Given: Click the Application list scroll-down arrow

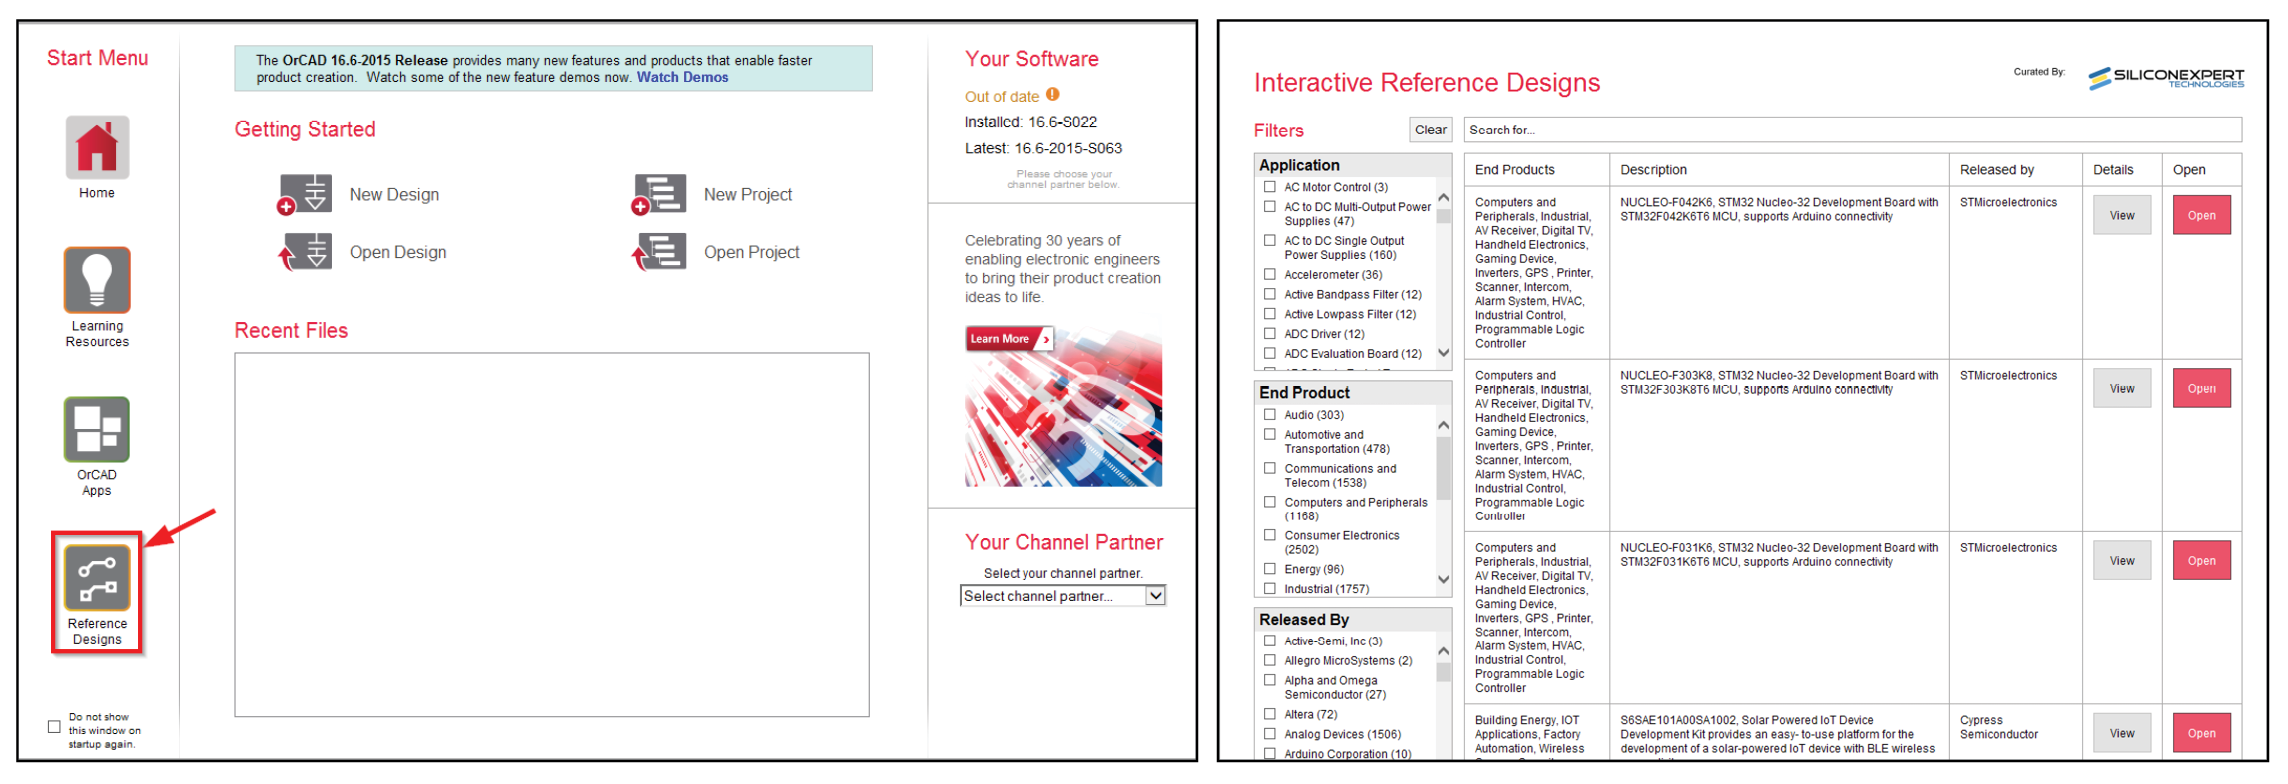Looking at the screenshot, I should point(1444,353).
